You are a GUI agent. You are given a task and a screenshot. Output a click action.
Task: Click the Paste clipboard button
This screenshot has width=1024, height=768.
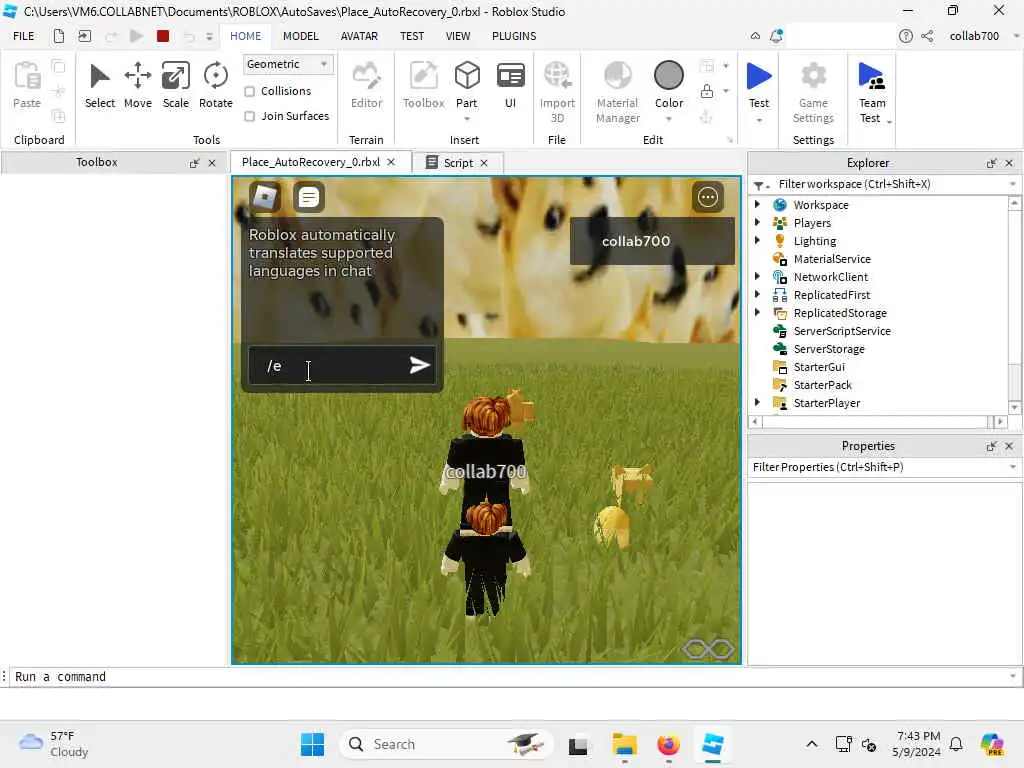[27, 85]
